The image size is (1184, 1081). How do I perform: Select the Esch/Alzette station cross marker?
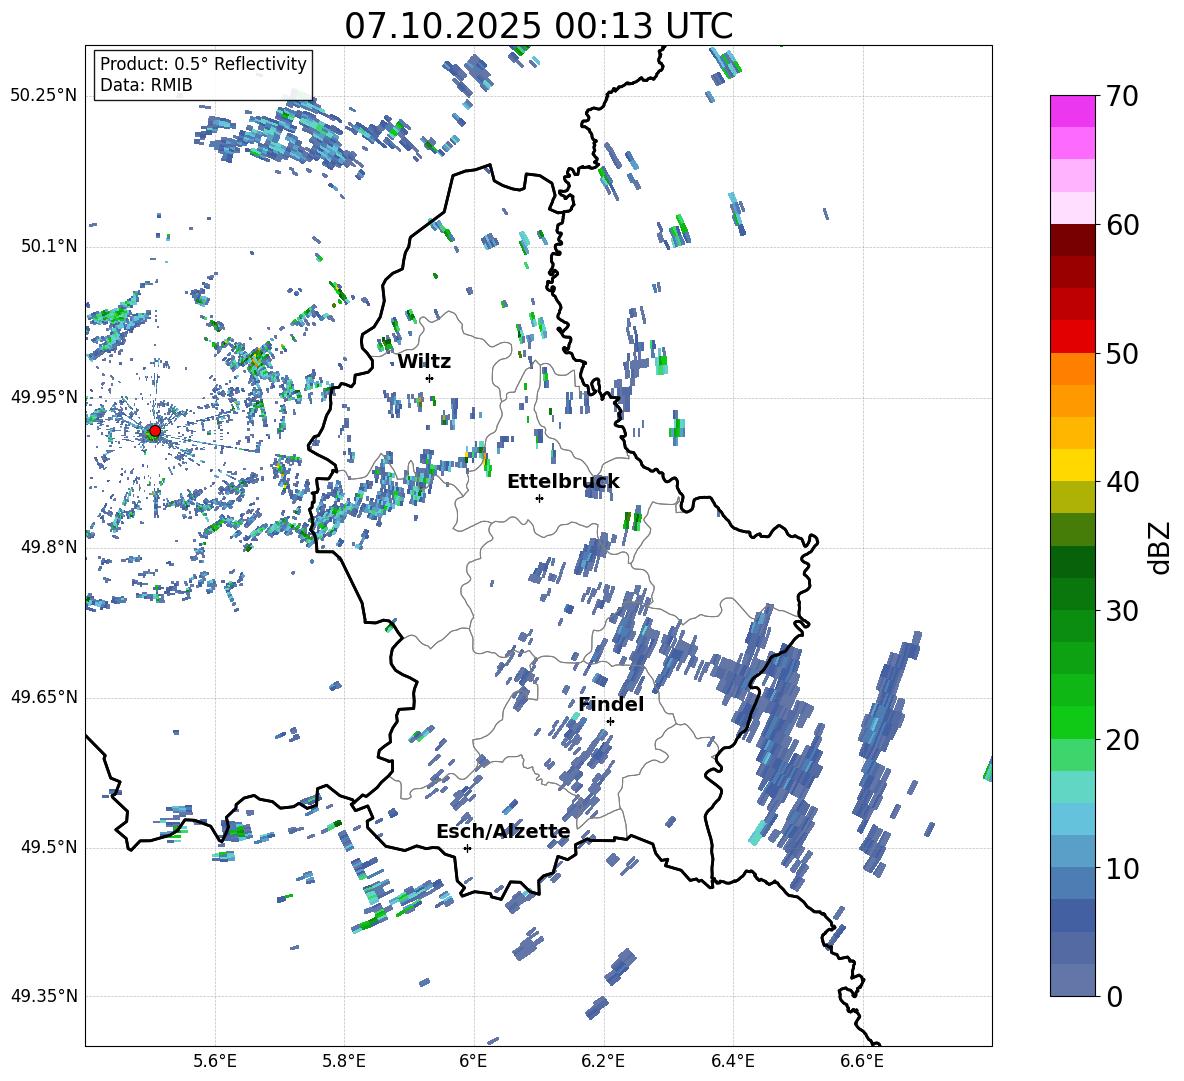pyautogui.click(x=467, y=848)
